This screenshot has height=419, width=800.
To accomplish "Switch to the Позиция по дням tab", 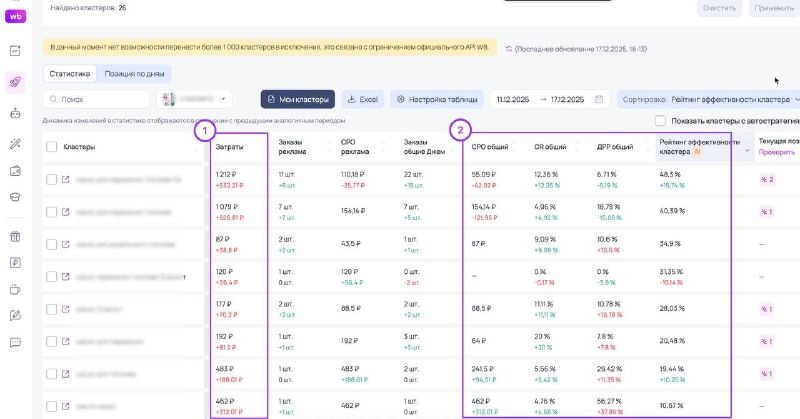I will tap(134, 74).
